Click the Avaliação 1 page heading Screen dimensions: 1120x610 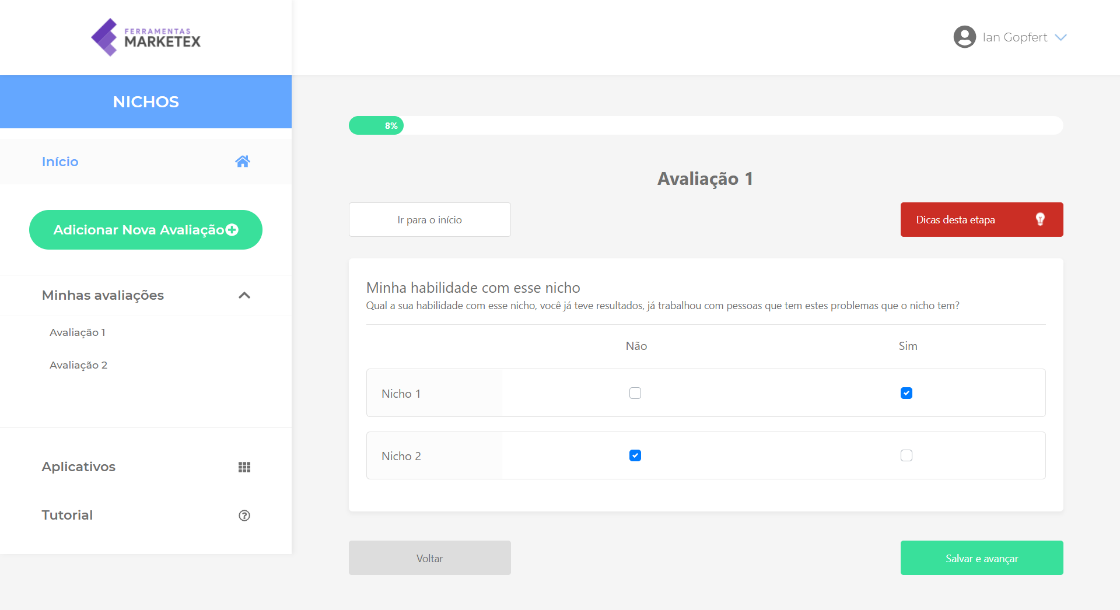[x=705, y=179]
